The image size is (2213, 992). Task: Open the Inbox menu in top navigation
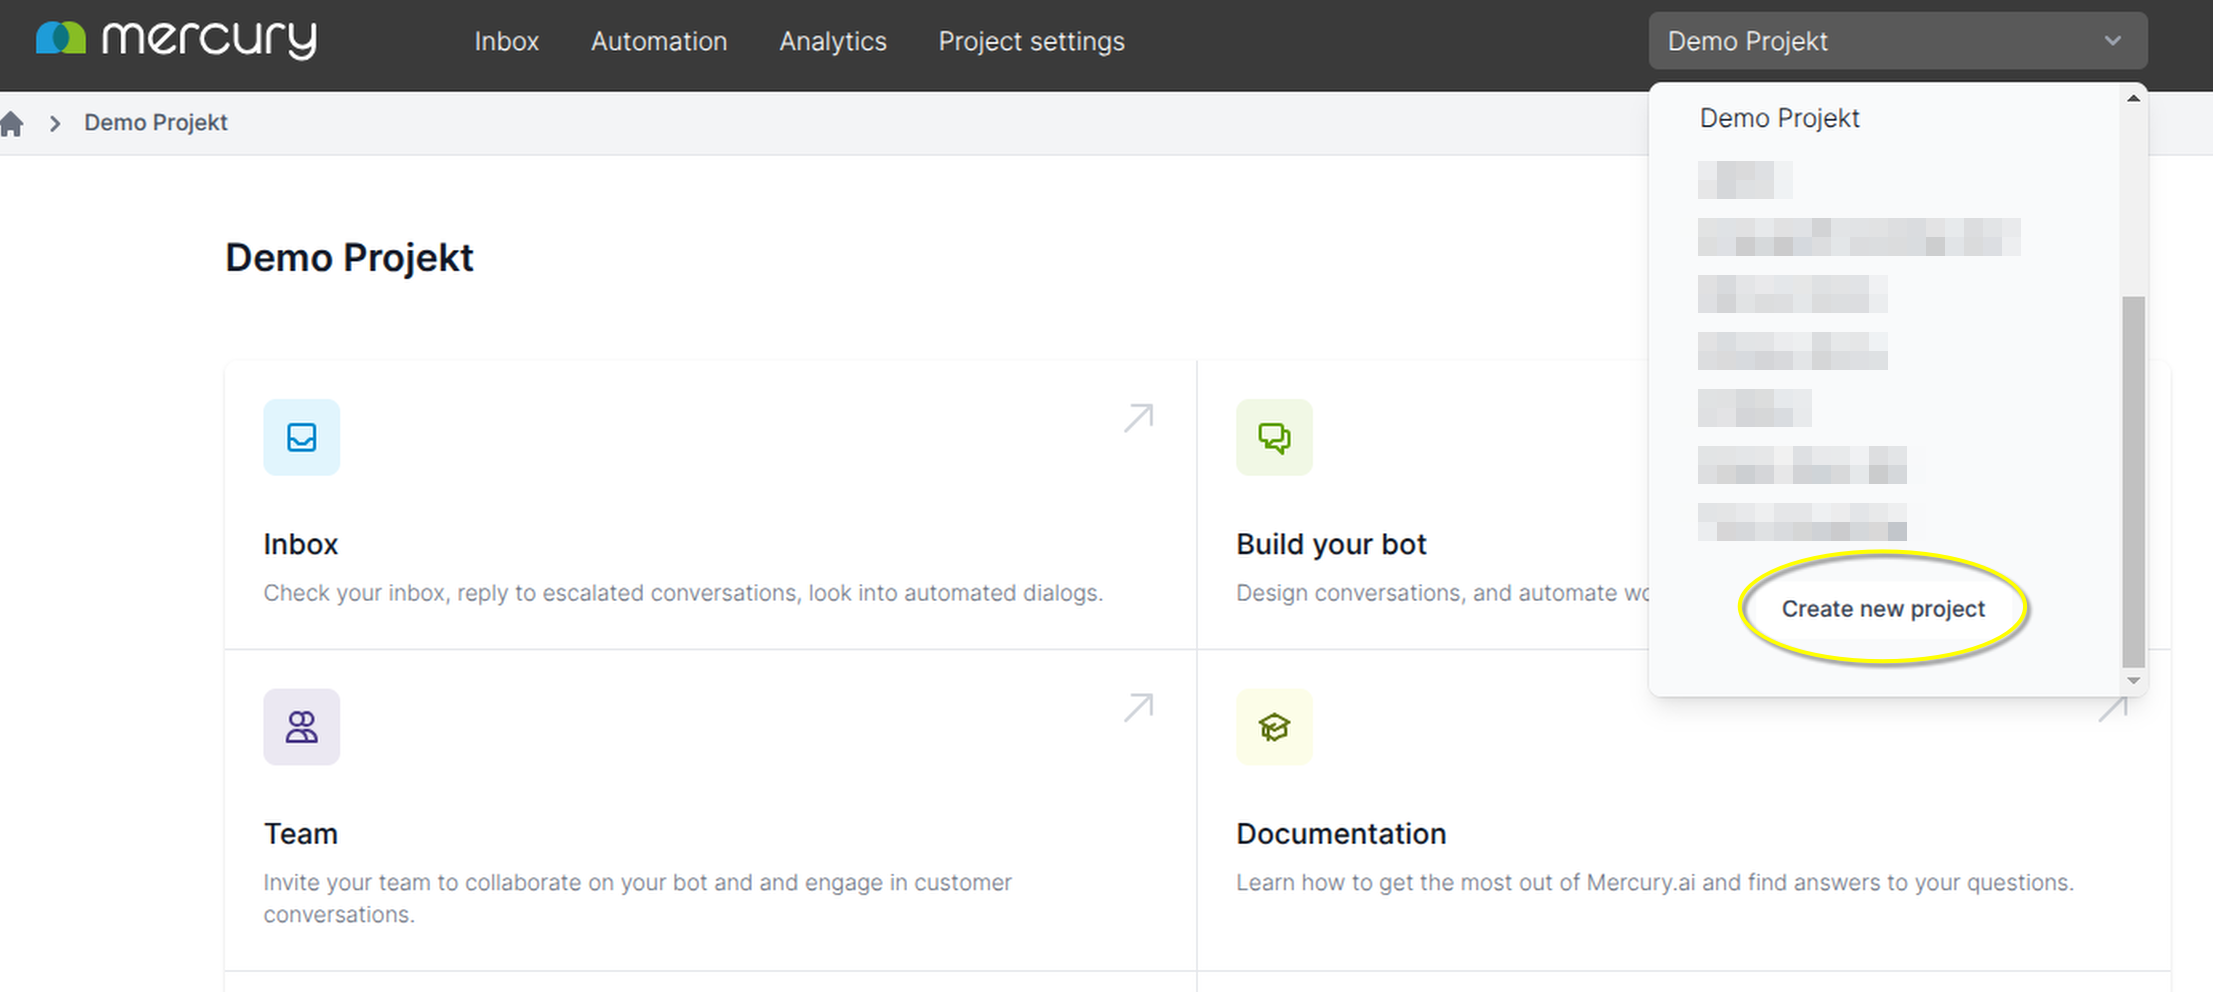507,41
